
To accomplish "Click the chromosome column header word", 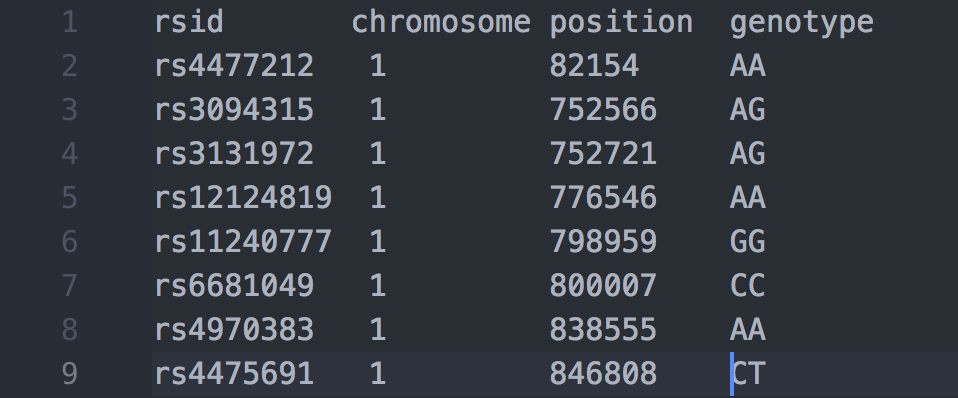I will click(x=441, y=23).
